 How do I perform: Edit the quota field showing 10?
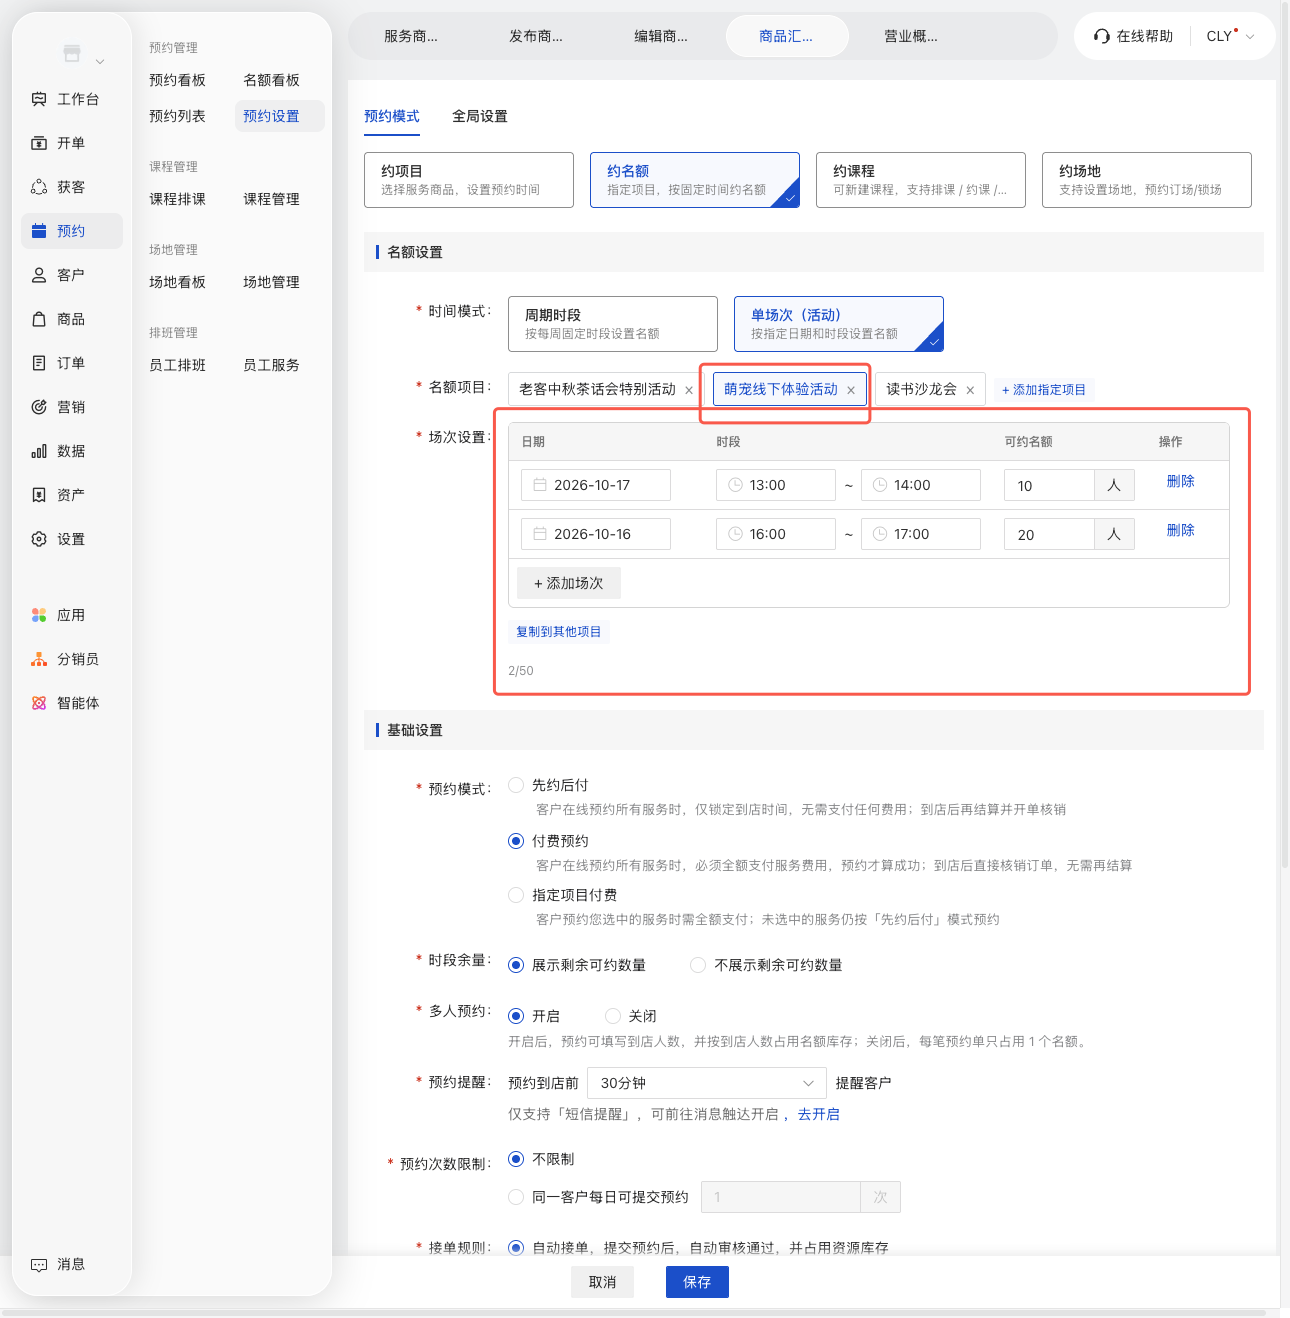pos(1050,485)
